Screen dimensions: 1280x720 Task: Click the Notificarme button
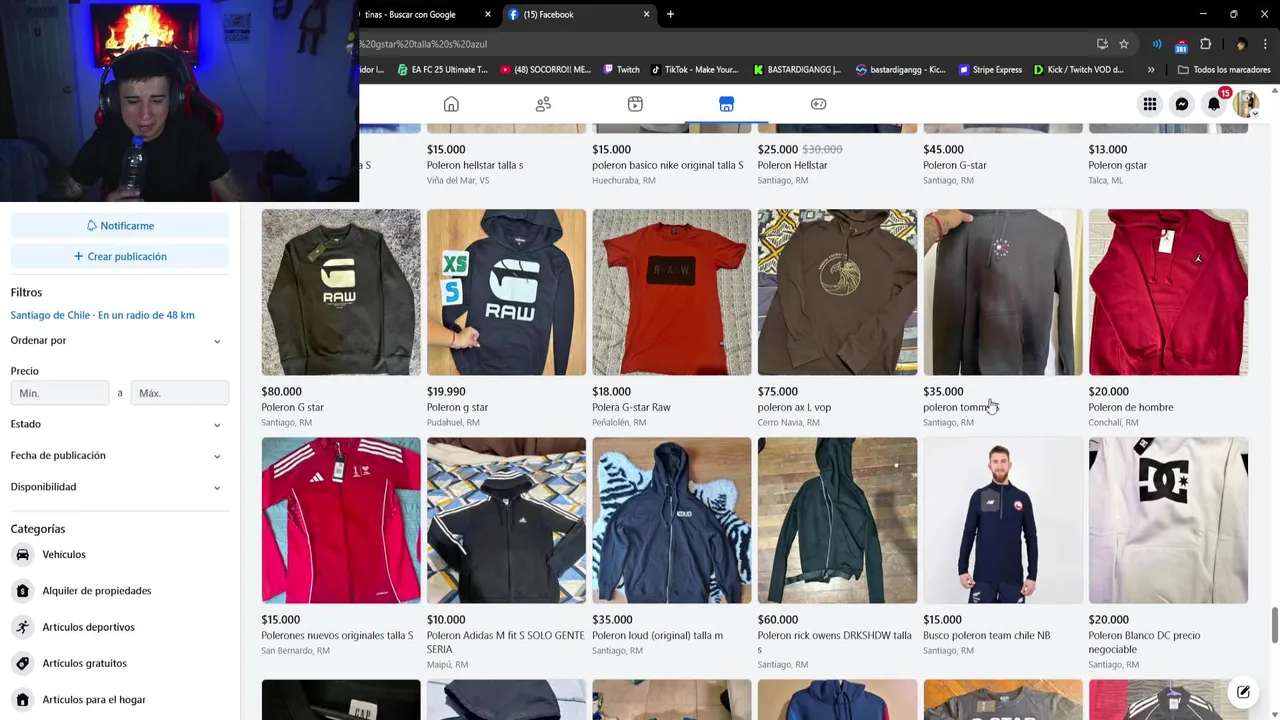120,226
